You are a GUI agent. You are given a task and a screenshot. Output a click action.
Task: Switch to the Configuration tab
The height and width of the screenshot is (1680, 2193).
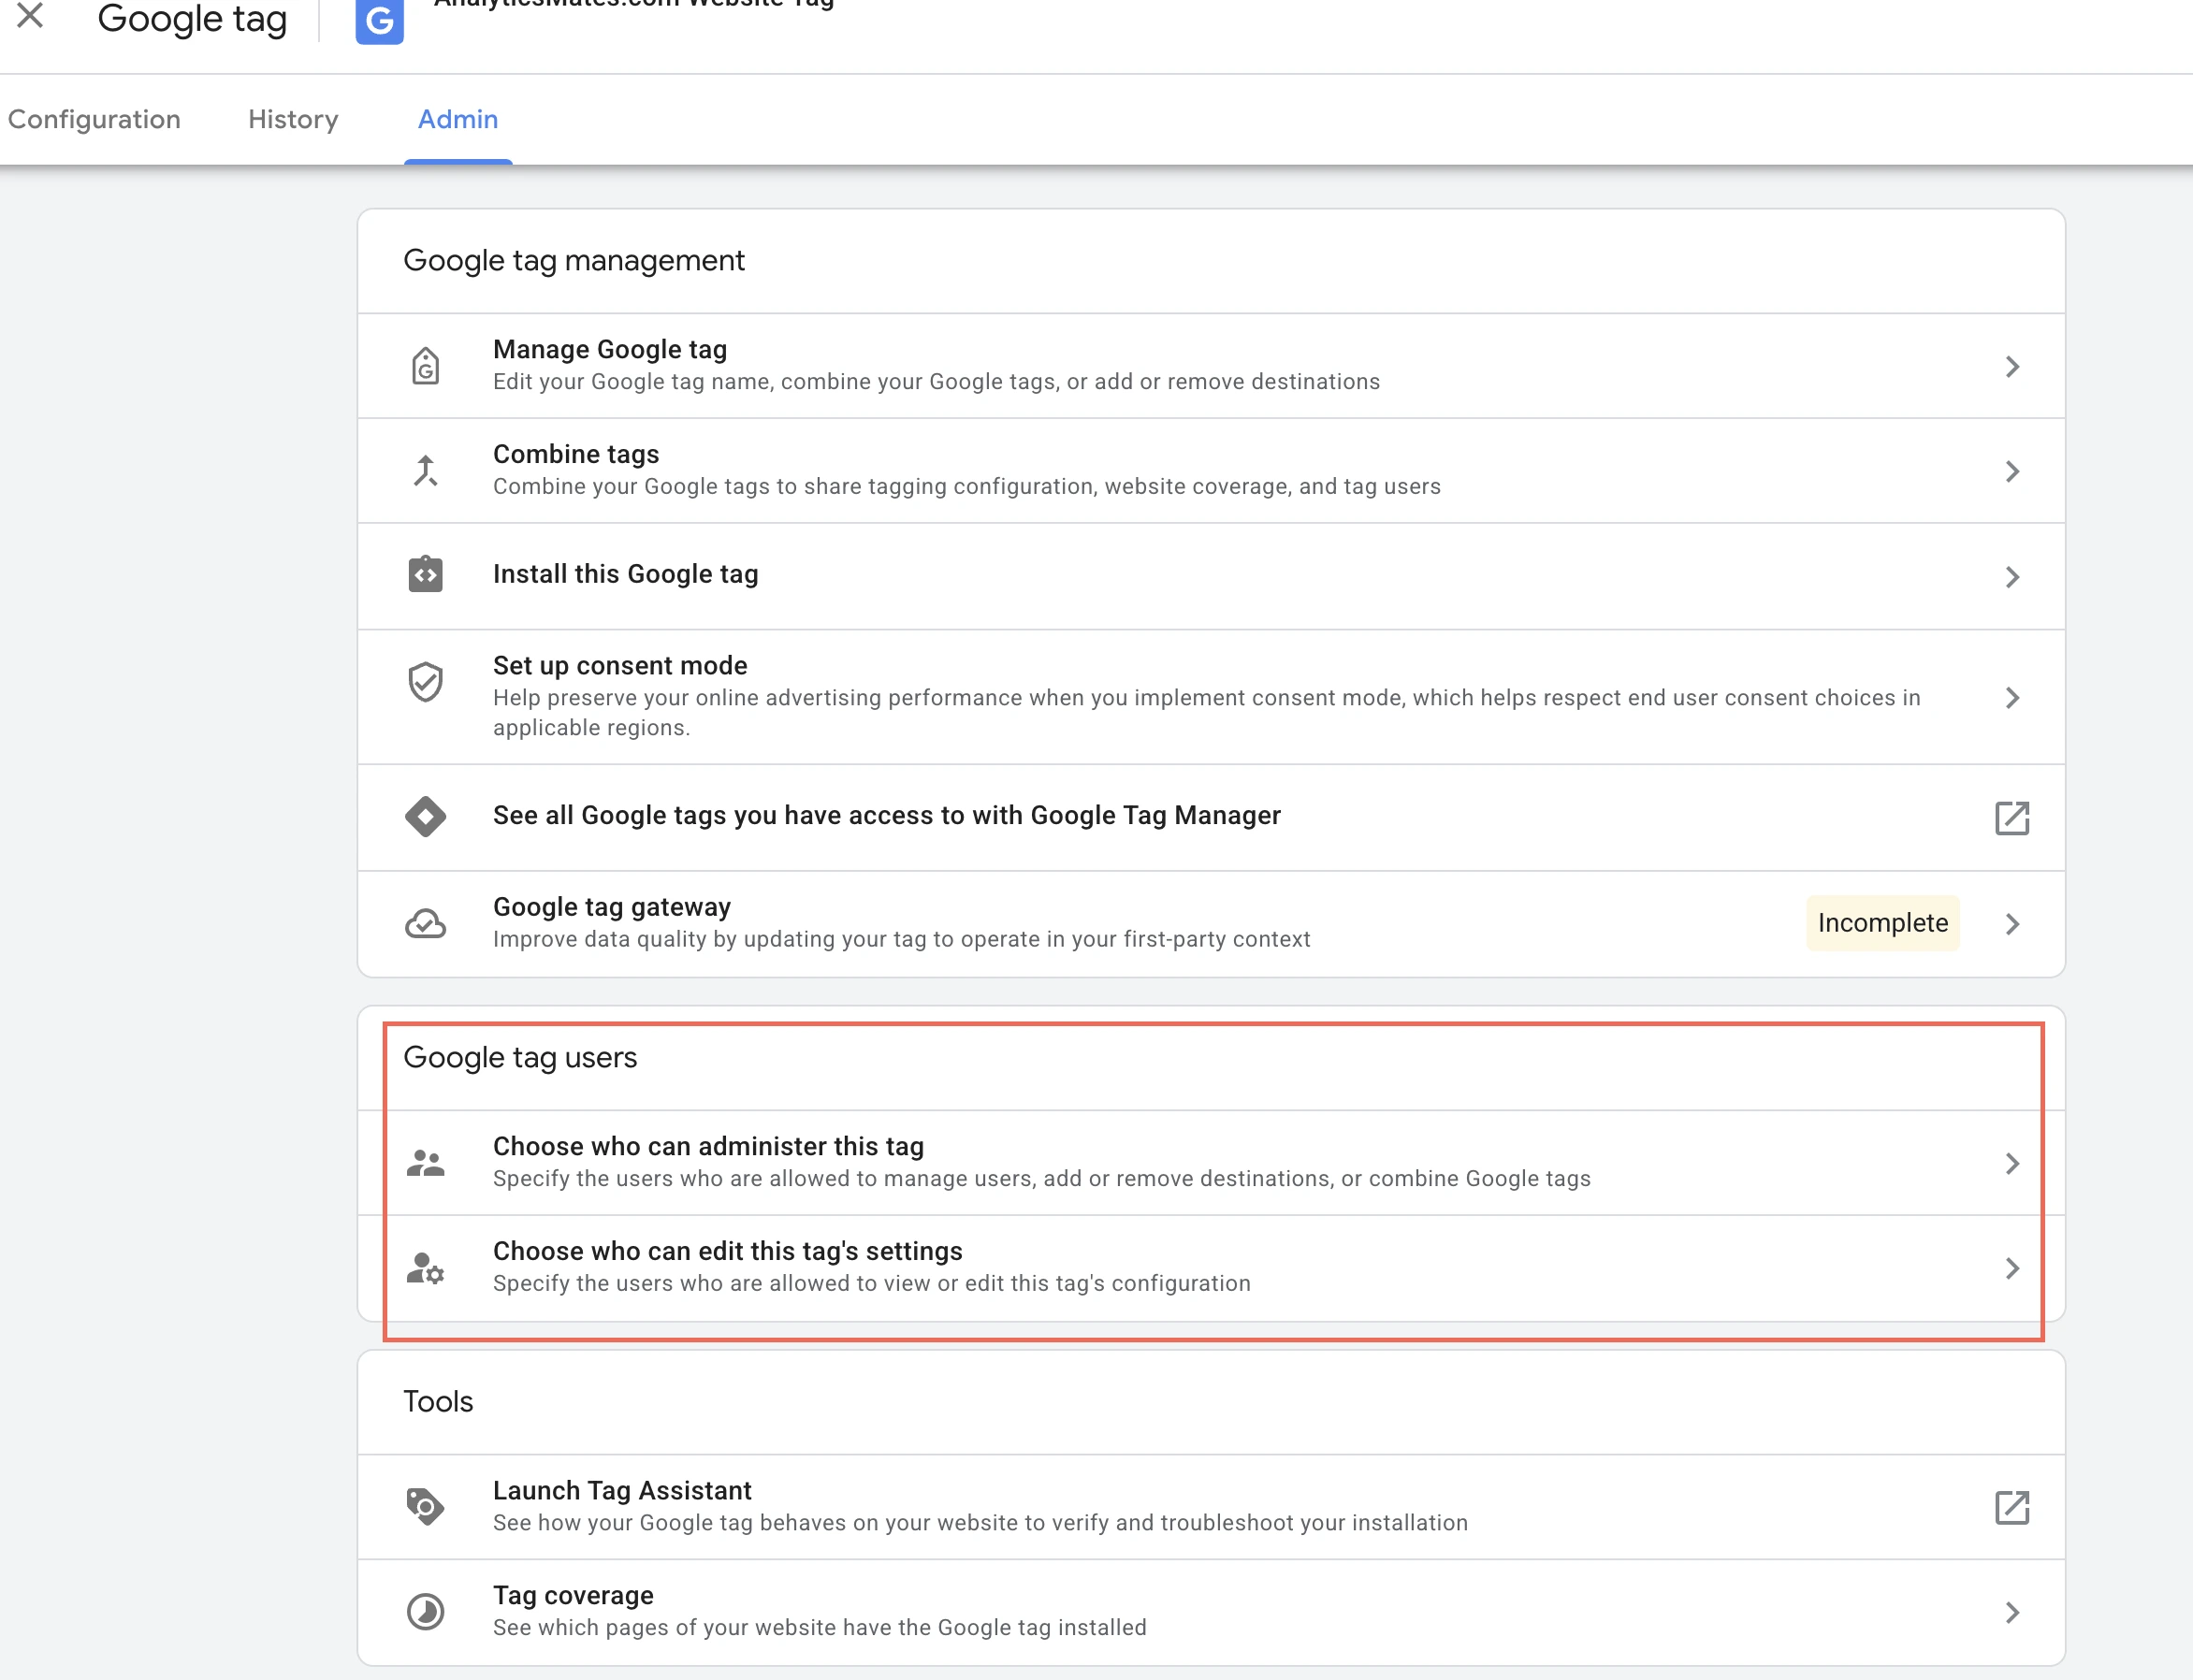tap(94, 119)
